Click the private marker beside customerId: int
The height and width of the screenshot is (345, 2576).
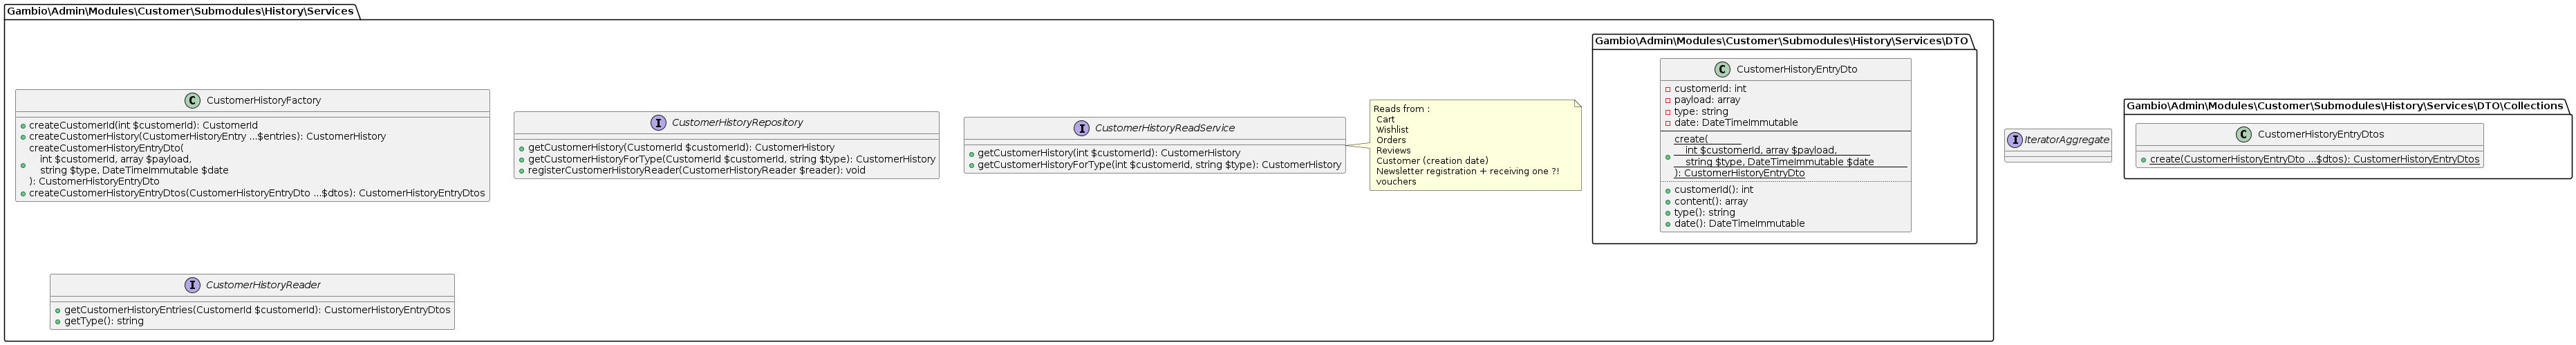1668,89
